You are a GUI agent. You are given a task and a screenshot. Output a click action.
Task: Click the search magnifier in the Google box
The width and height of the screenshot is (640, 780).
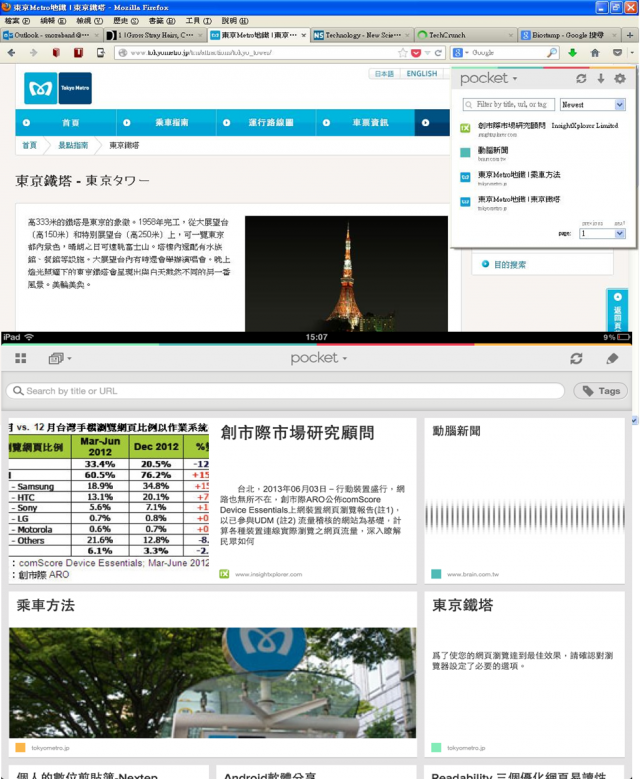[551, 53]
